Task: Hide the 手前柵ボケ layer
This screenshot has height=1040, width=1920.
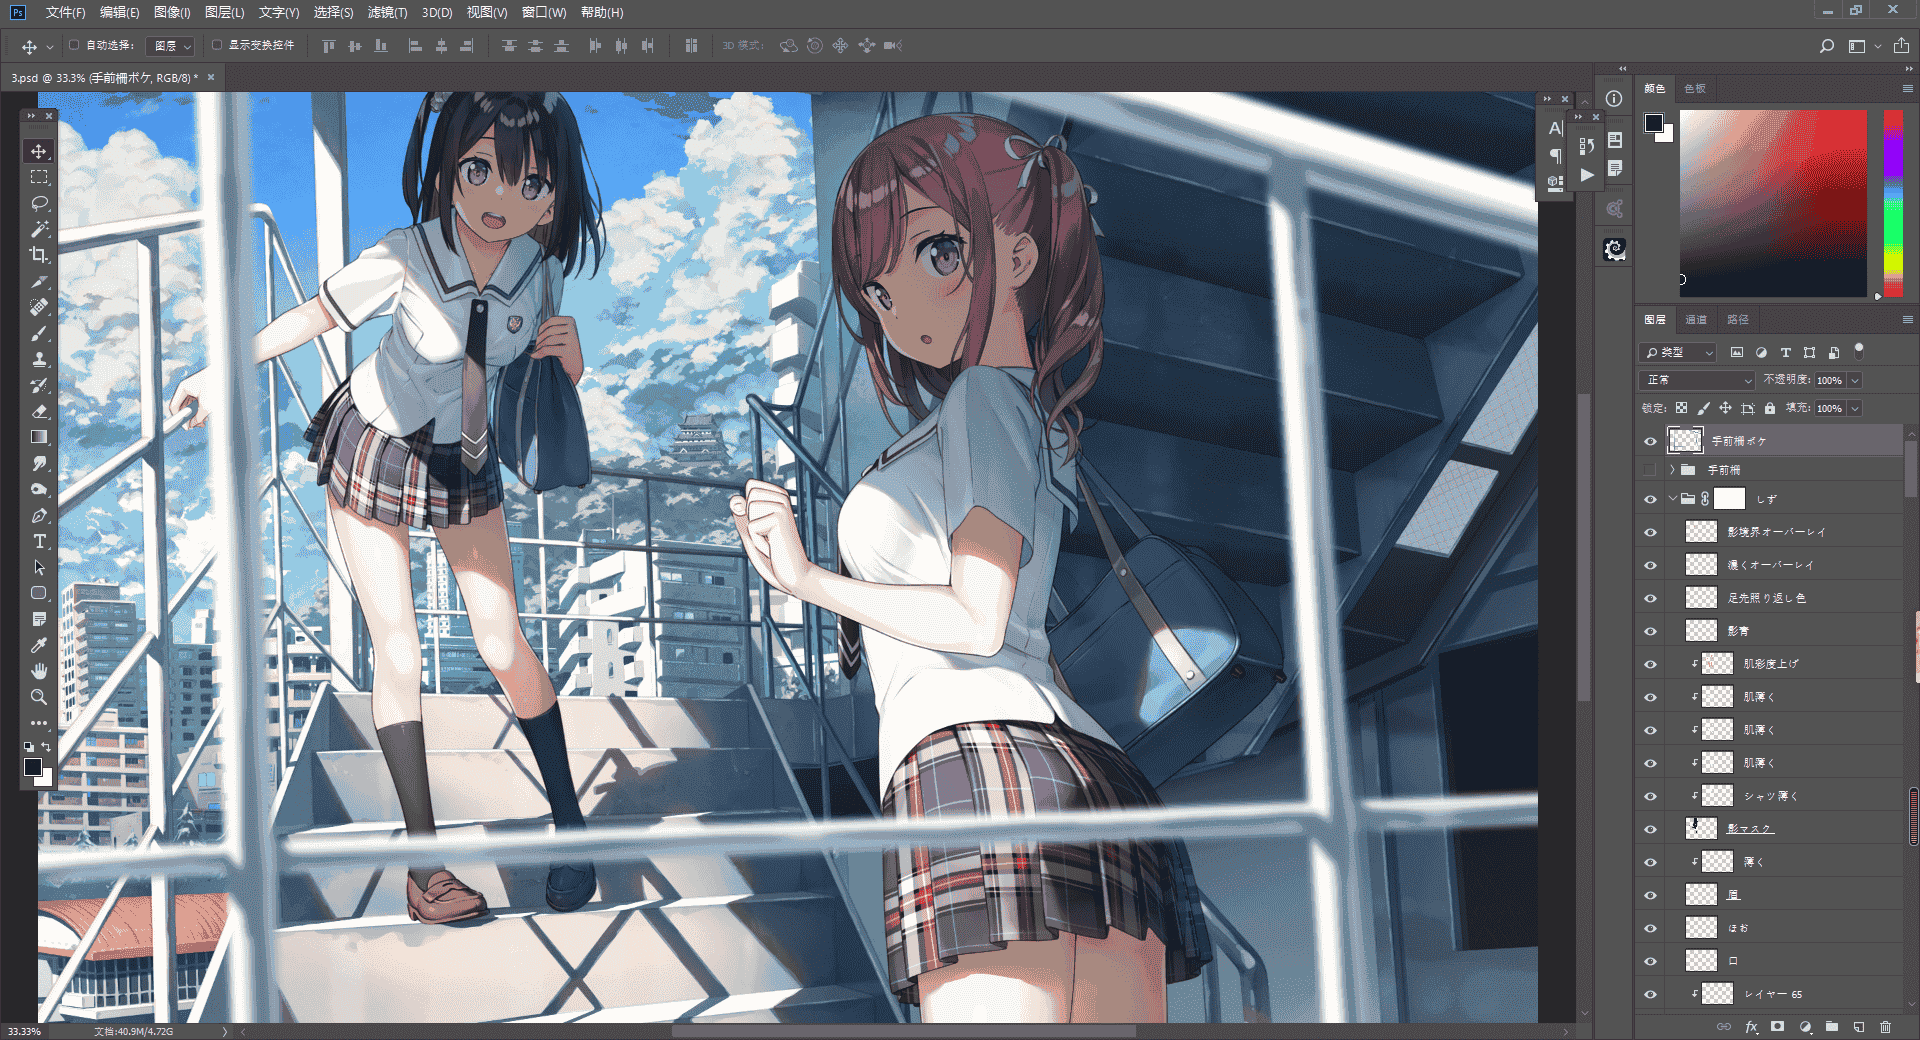Action: pos(1650,441)
